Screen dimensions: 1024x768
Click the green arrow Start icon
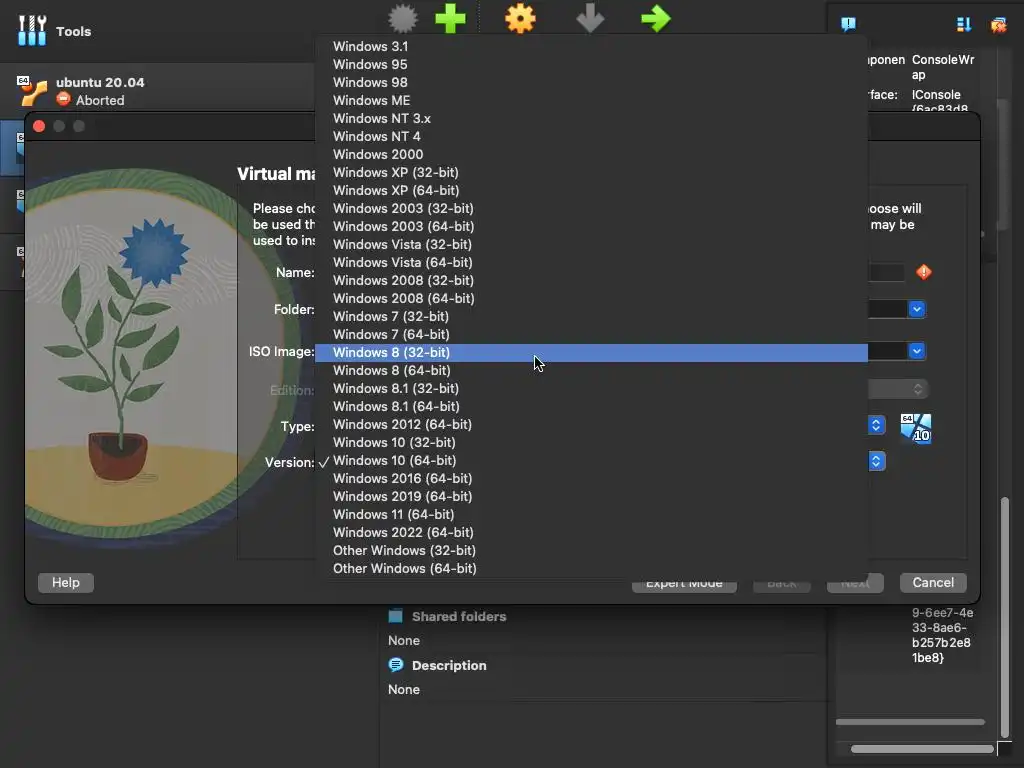(x=656, y=18)
